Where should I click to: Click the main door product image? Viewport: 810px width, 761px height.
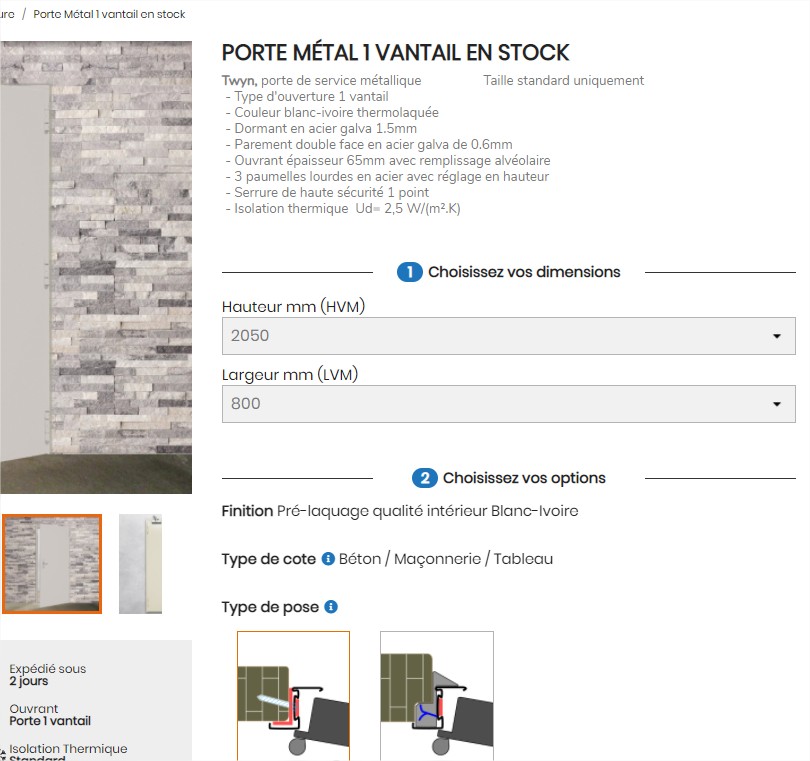(x=96, y=267)
